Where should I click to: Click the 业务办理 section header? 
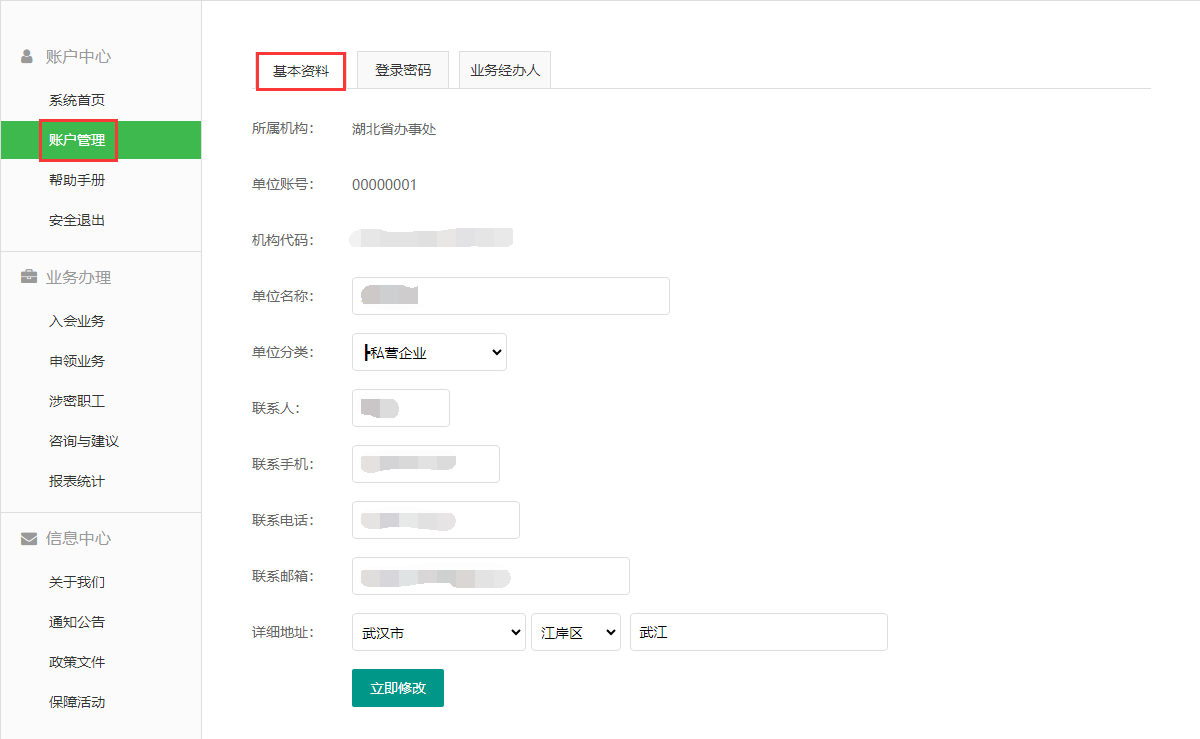click(x=78, y=277)
